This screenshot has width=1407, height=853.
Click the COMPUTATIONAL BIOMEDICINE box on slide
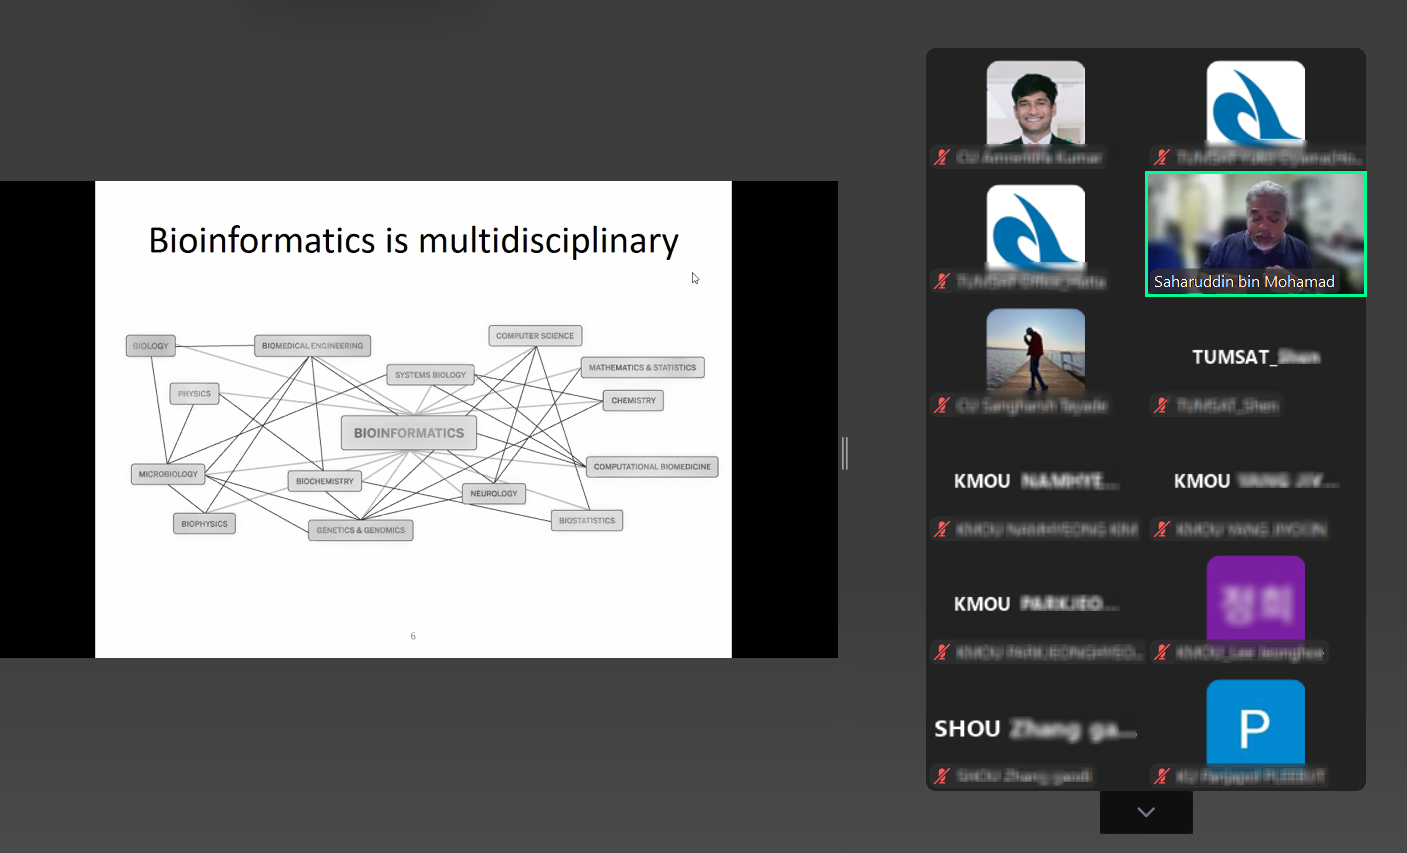pos(652,467)
